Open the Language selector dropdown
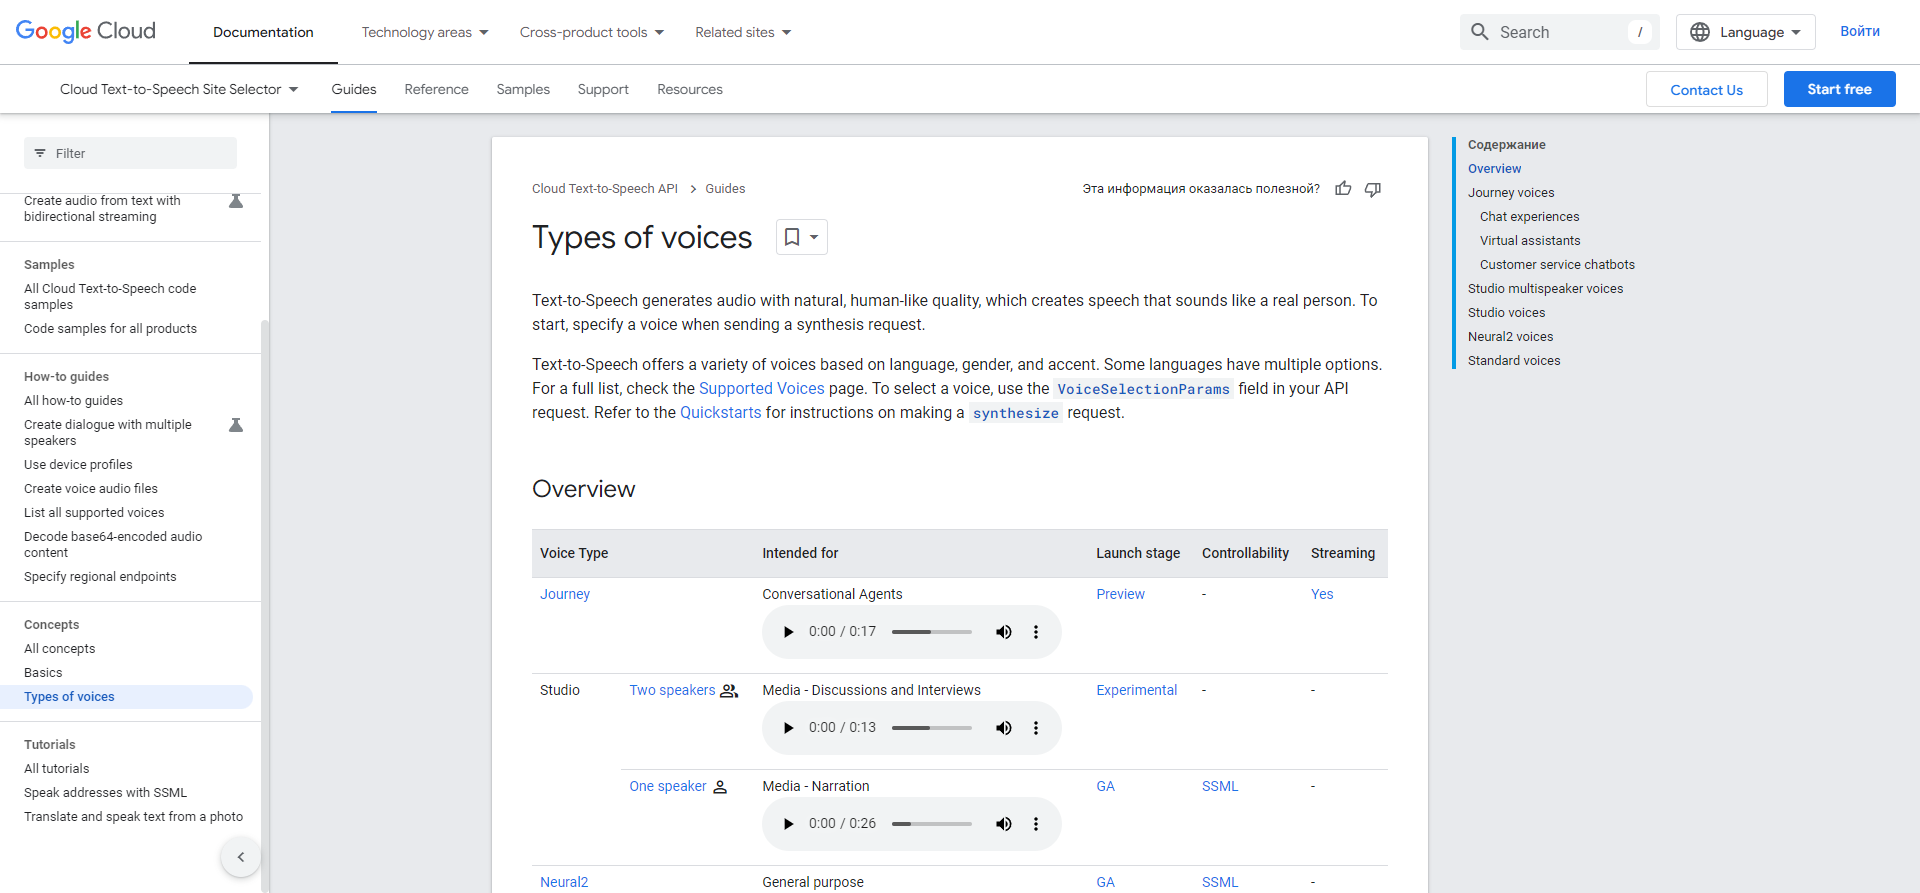The image size is (1920, 893). (1746, 32)
